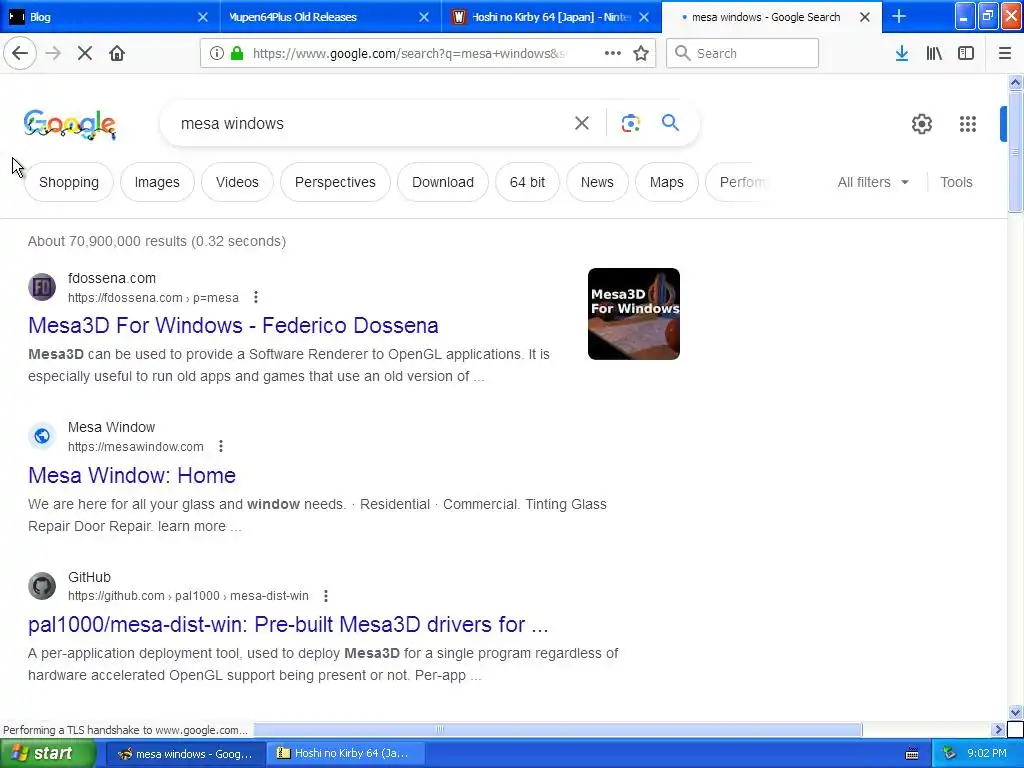
Task: Click the forward navigation arrow
Action: point(53,53)
